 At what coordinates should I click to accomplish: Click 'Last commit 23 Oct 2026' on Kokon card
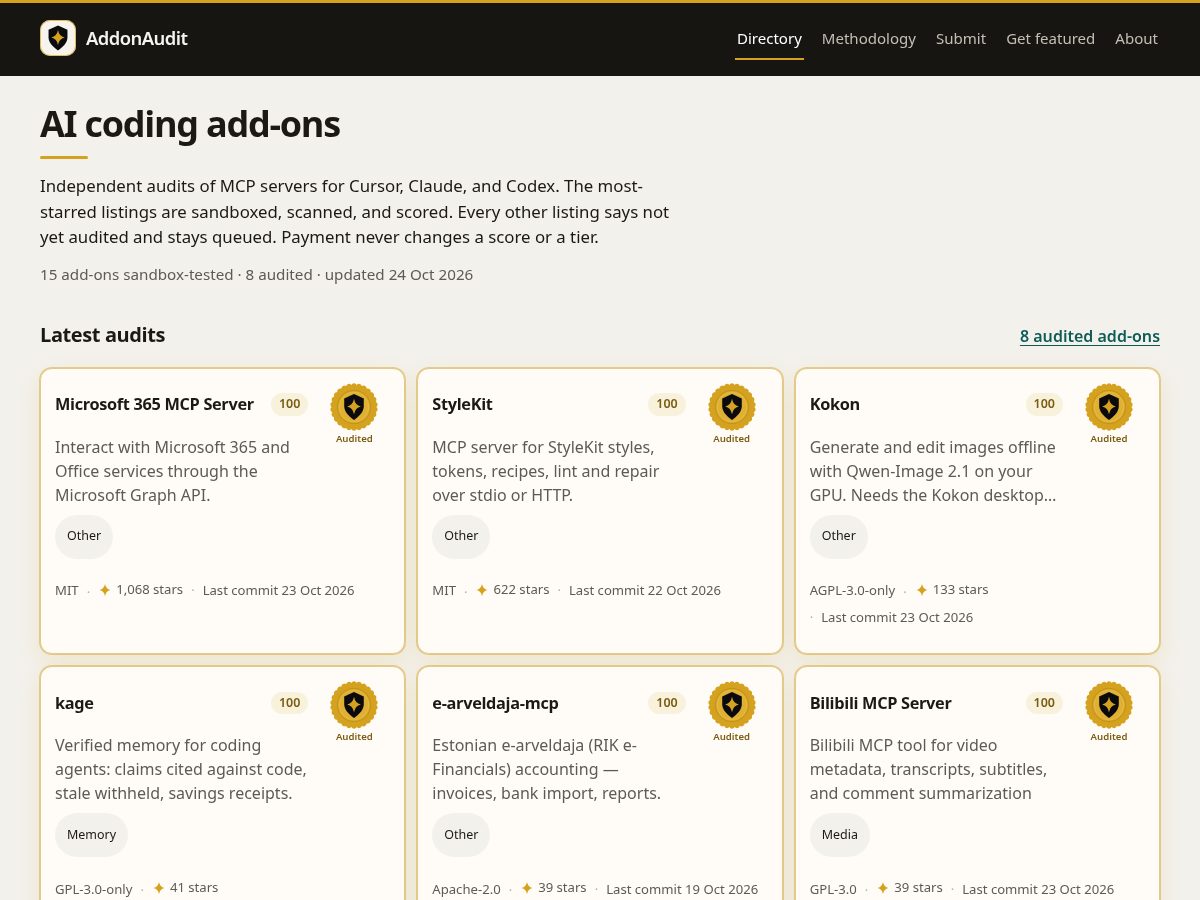pos(897,617)
